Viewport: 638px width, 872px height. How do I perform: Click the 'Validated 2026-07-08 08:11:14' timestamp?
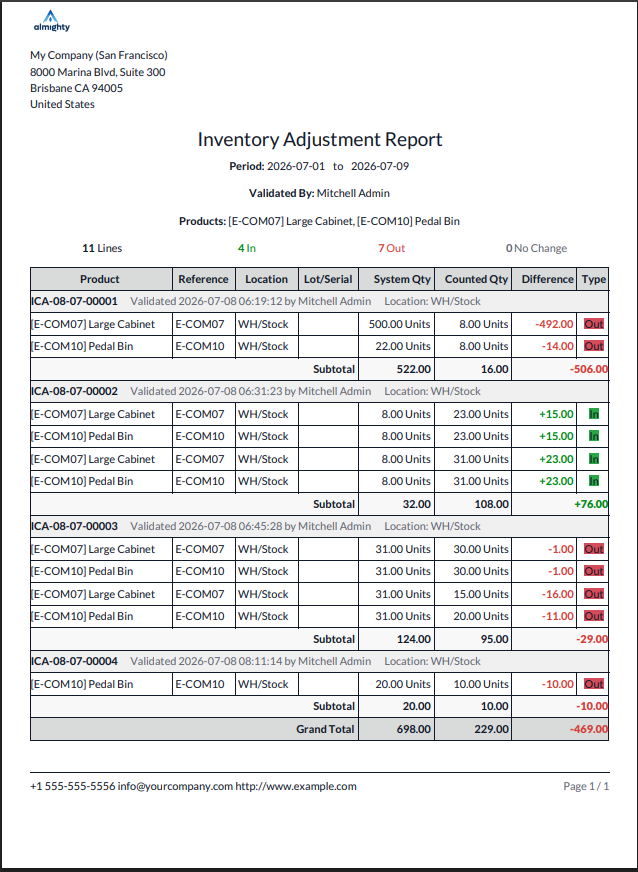[x=206, y=661]
